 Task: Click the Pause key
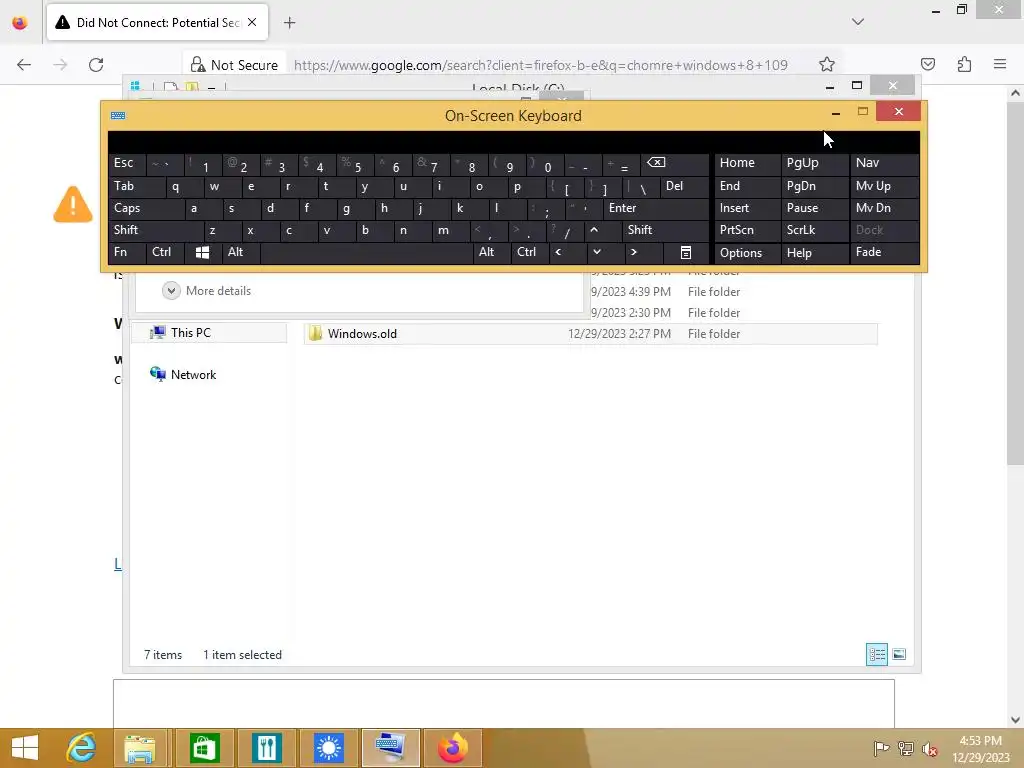click(x=814, y=208)
